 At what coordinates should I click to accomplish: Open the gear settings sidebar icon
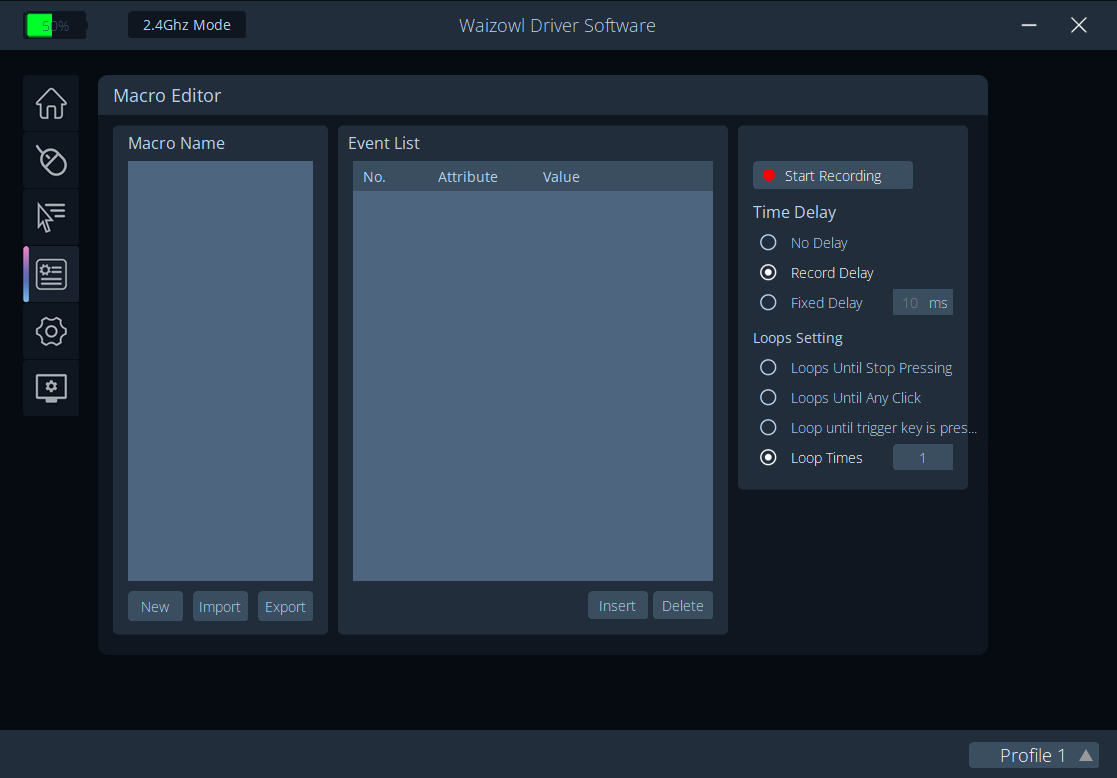(51, 331)
